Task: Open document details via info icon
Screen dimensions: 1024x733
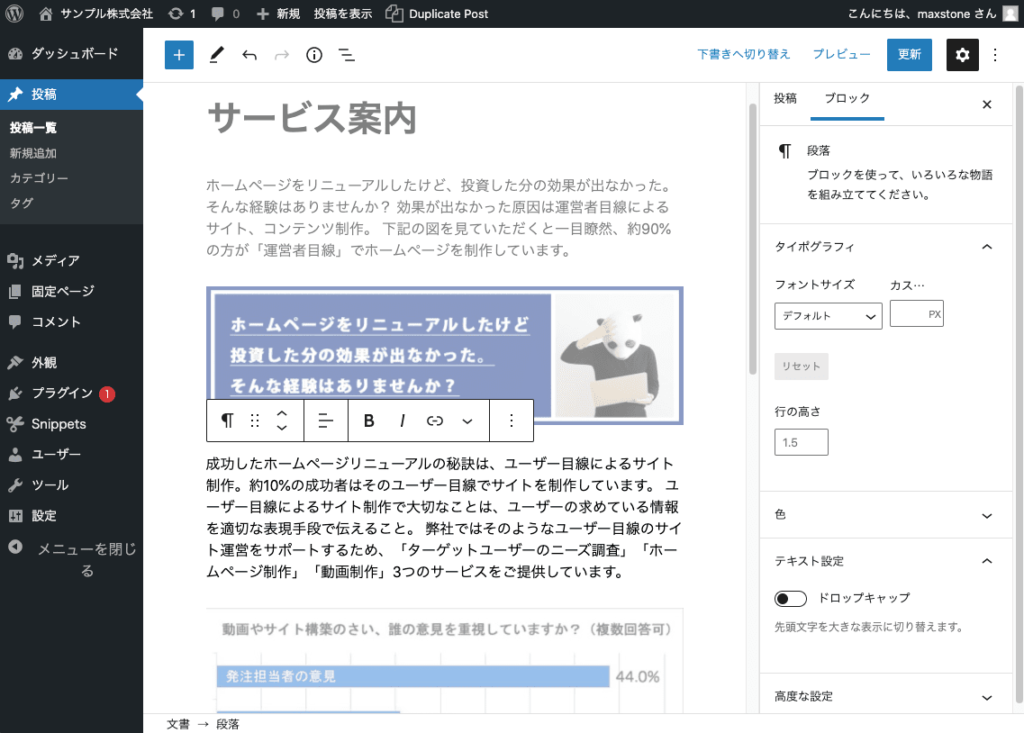Action: [x=313, y=55]
